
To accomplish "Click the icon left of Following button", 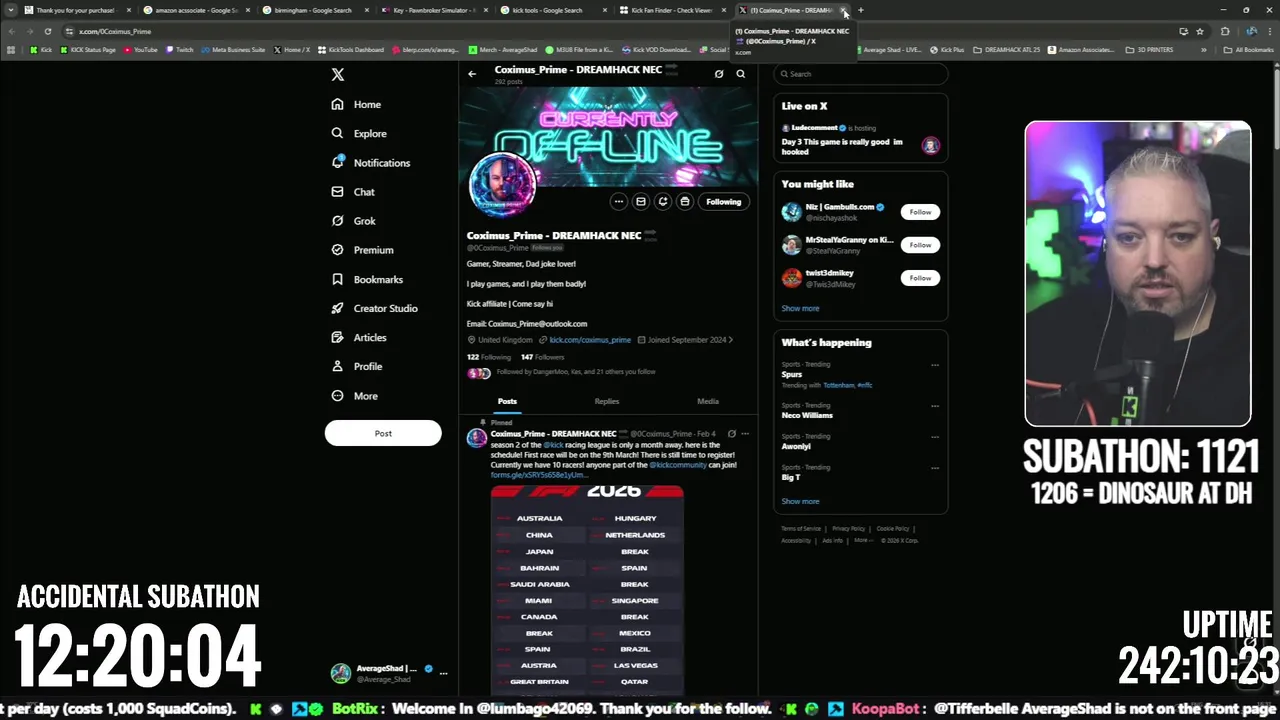I will pos(685,202).
